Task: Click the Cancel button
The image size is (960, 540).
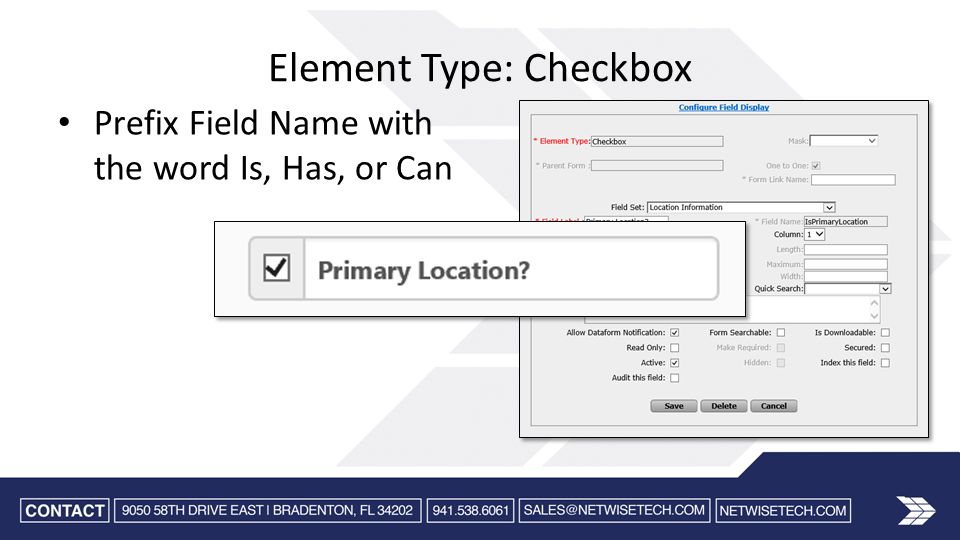Action: coord(774,406)
